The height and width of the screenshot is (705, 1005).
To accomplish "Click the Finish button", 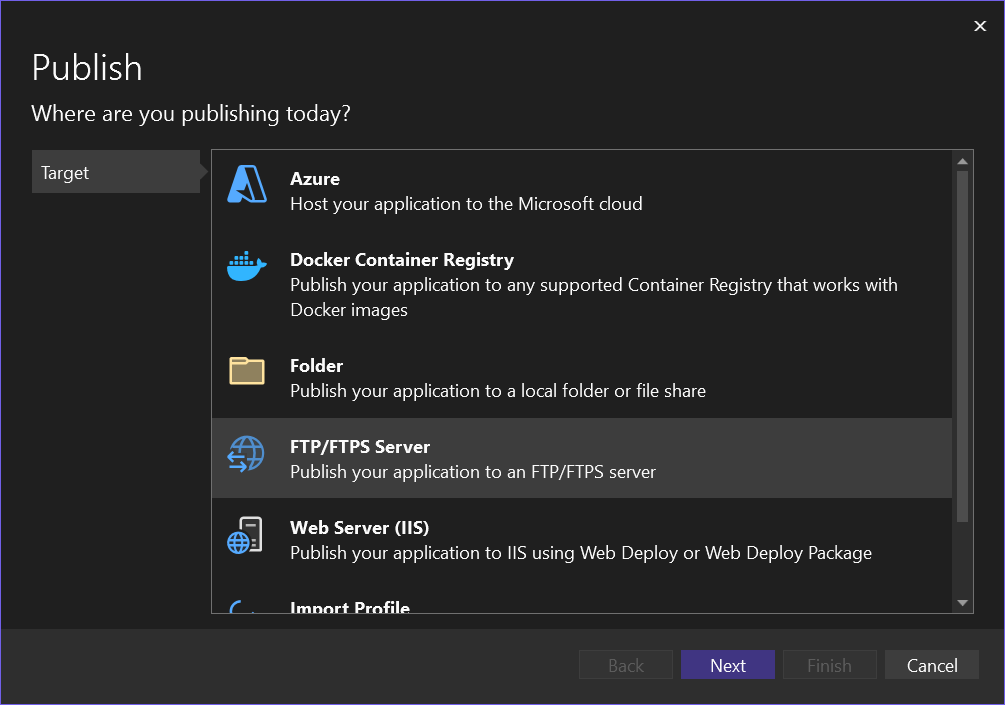I will click(829, 665).
